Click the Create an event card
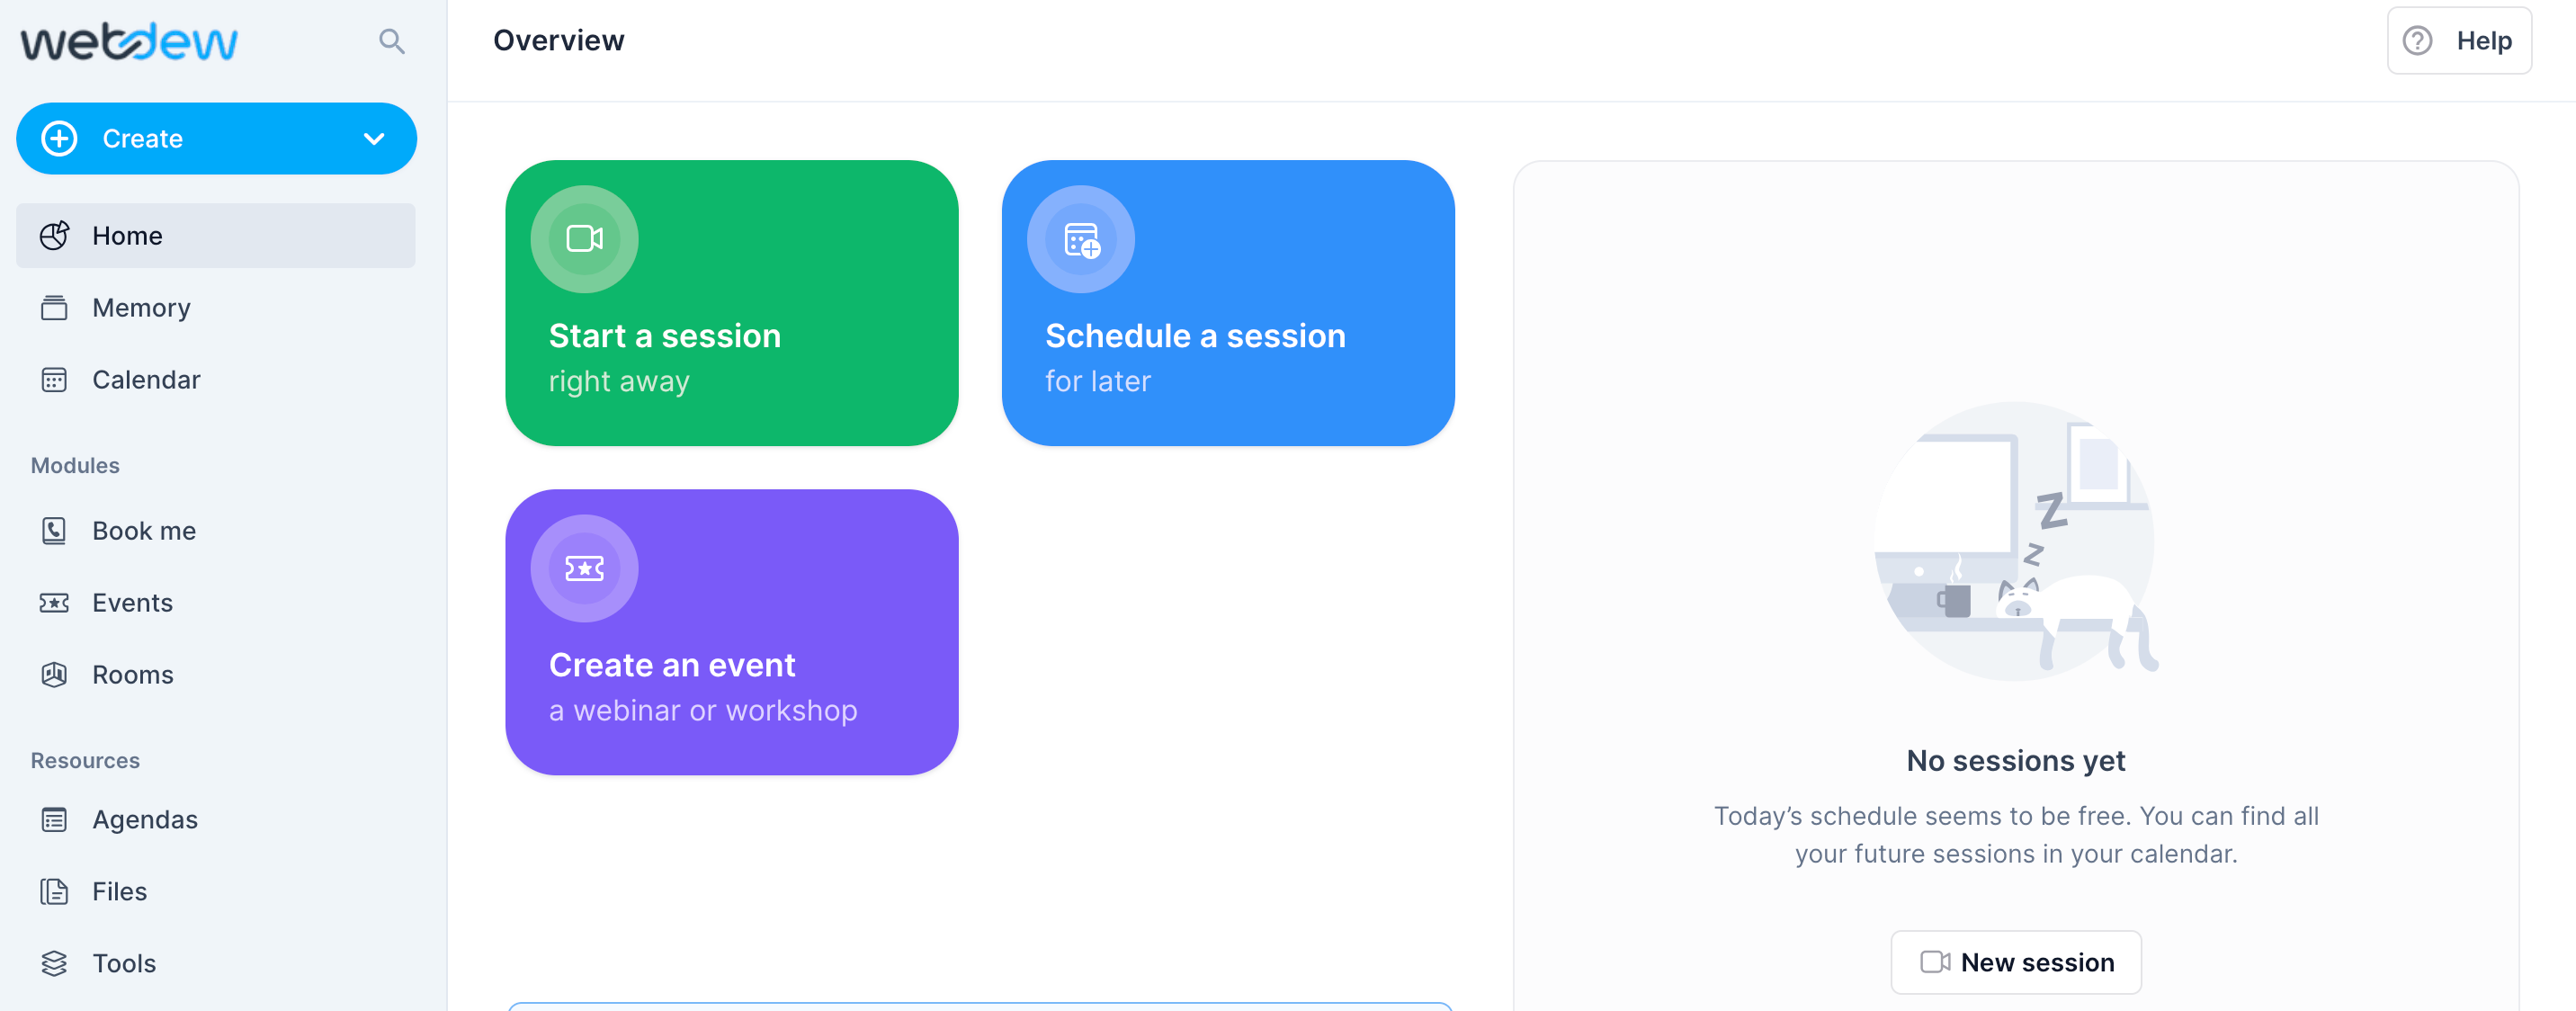 pos(732,632)
